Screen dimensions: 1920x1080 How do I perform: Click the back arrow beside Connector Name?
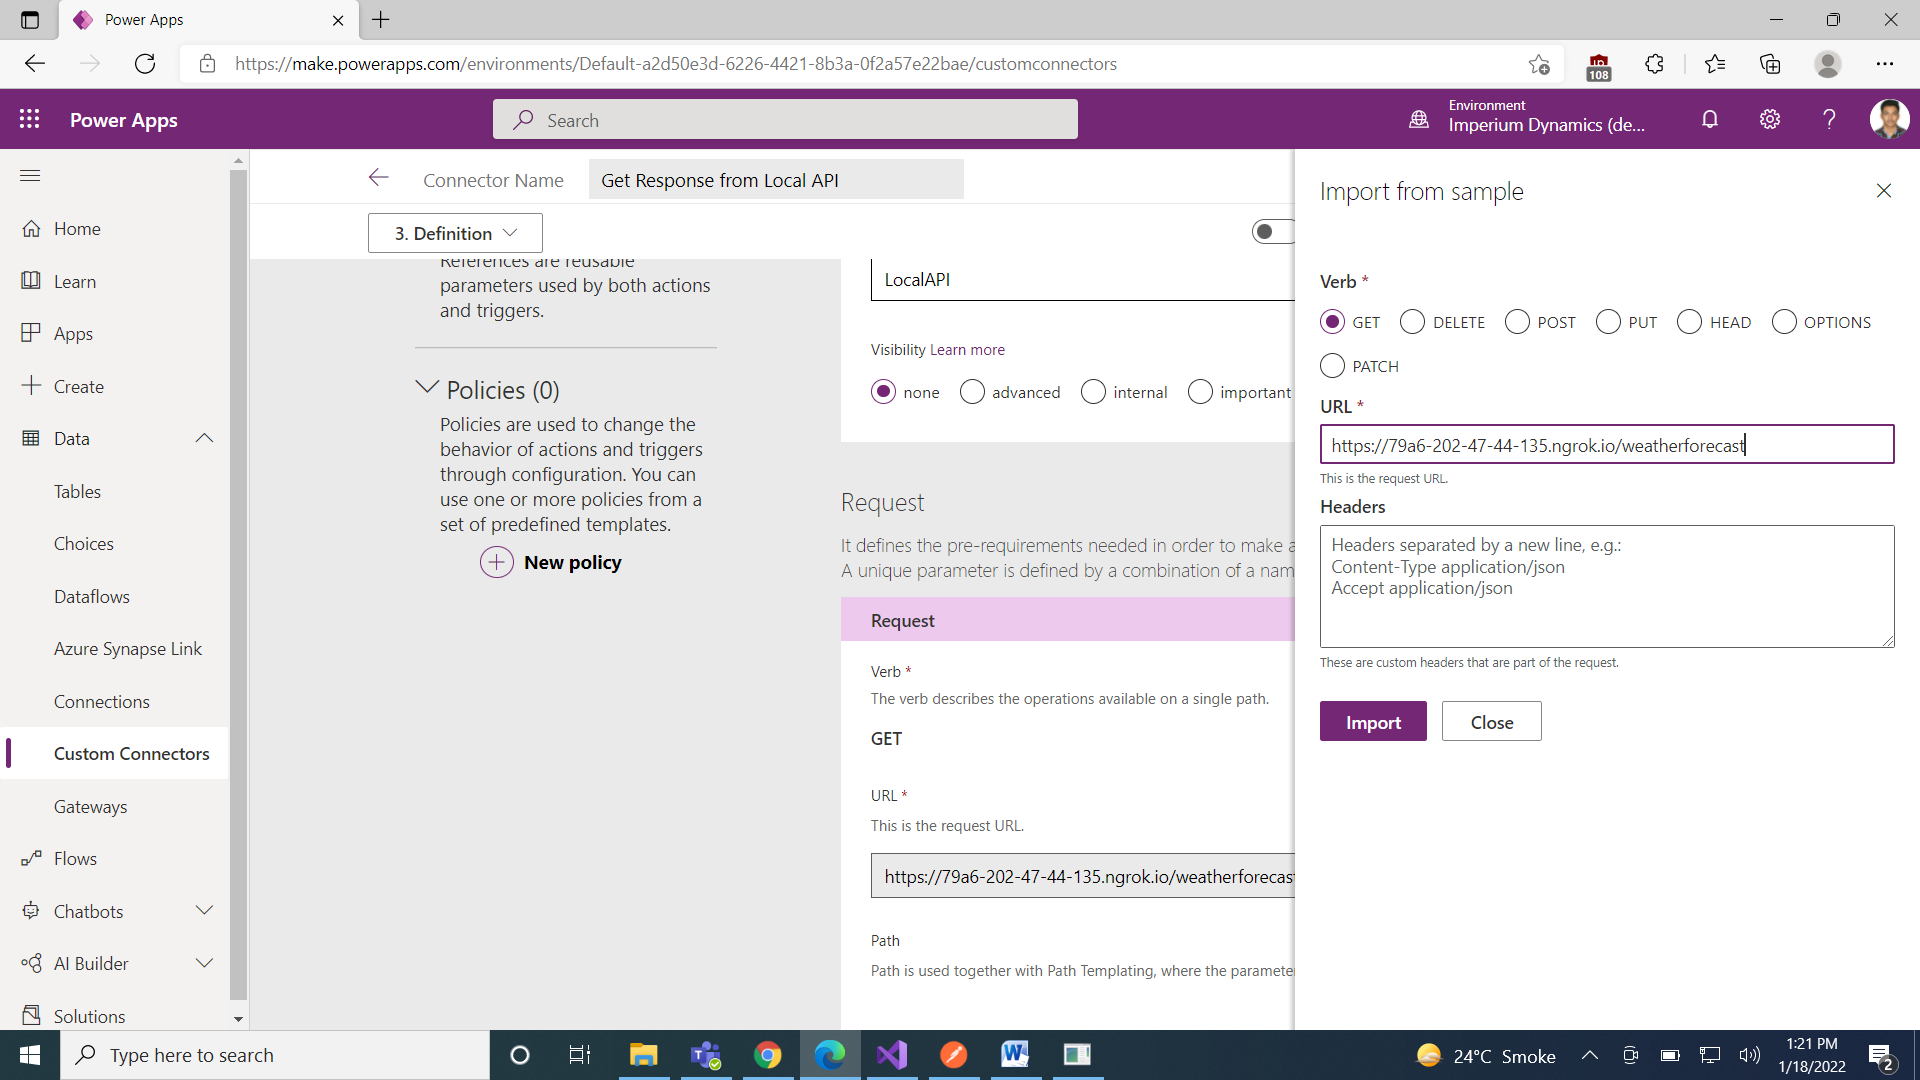(x=378, y=178)
